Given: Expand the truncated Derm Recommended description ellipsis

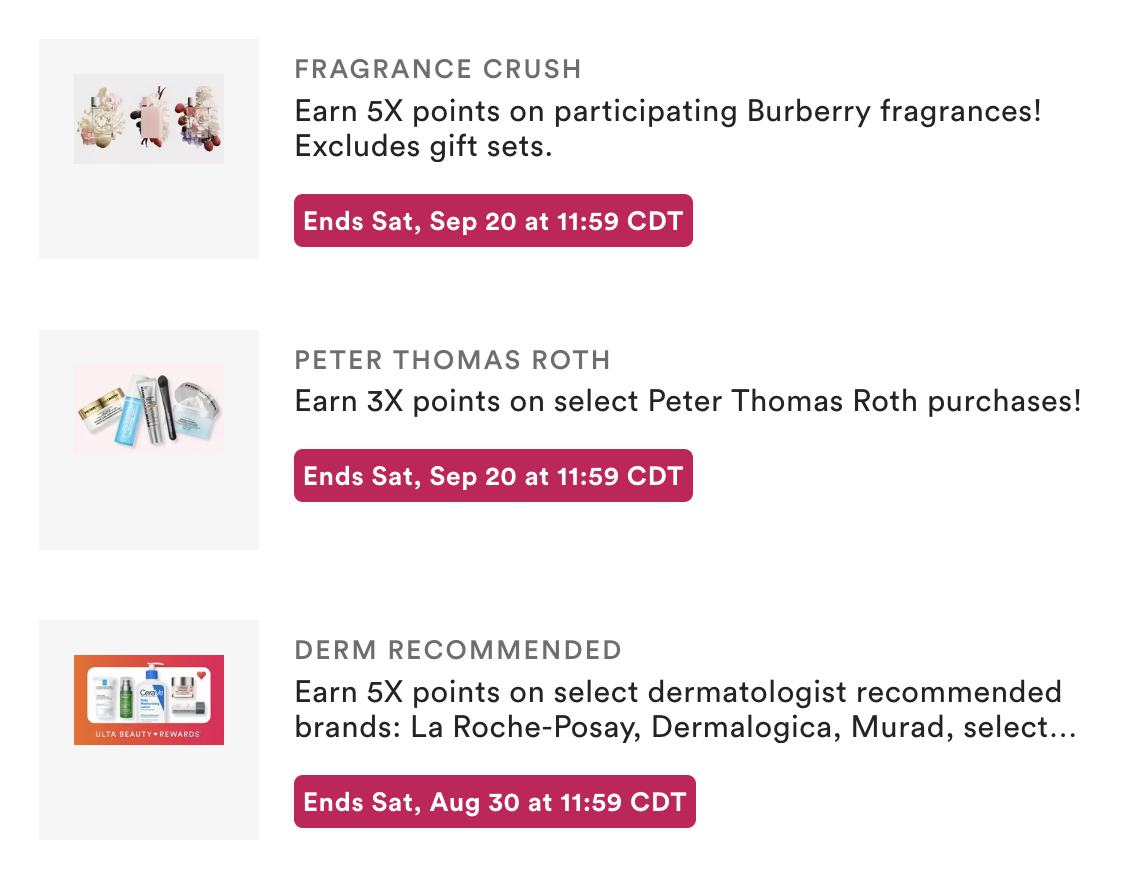Looking at the screenshot, I should [1058, 729].
